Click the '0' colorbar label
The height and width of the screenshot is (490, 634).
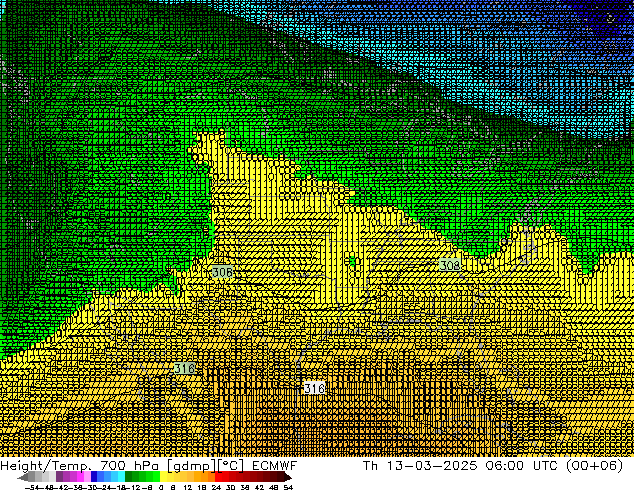coord(161,487)
